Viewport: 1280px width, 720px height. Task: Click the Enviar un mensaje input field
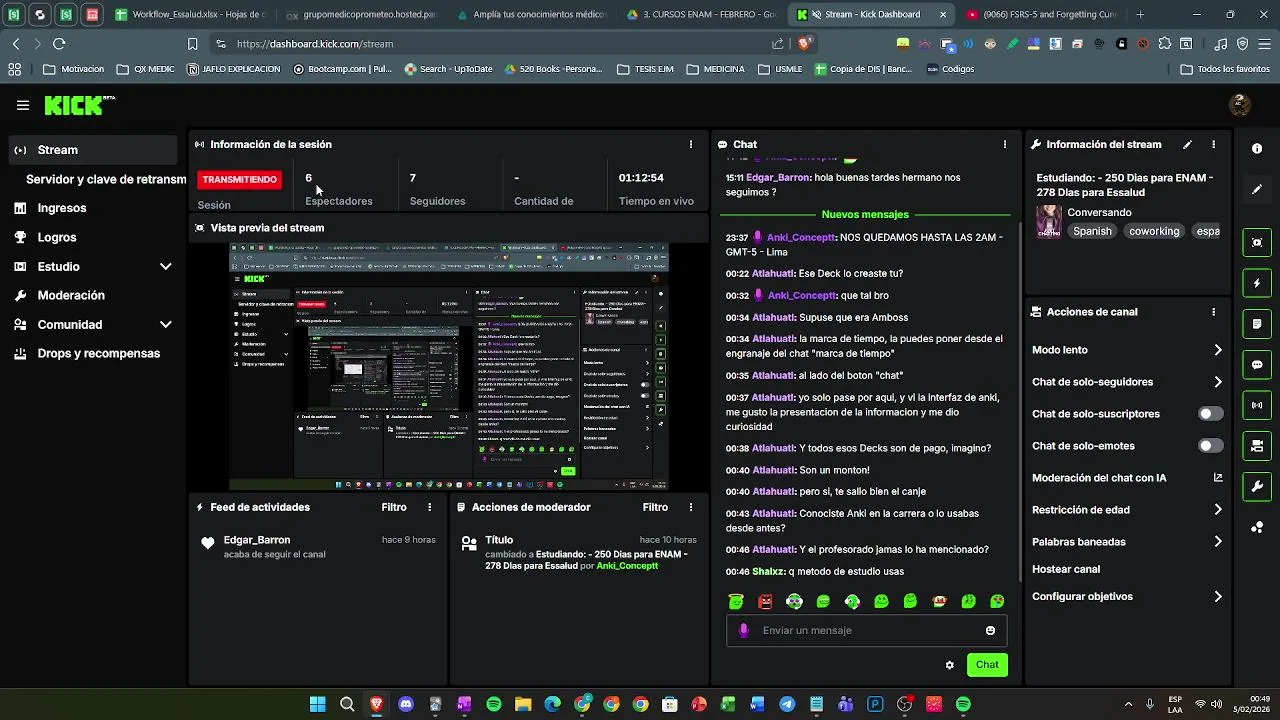pyautogui.click(x=866, y=630)
